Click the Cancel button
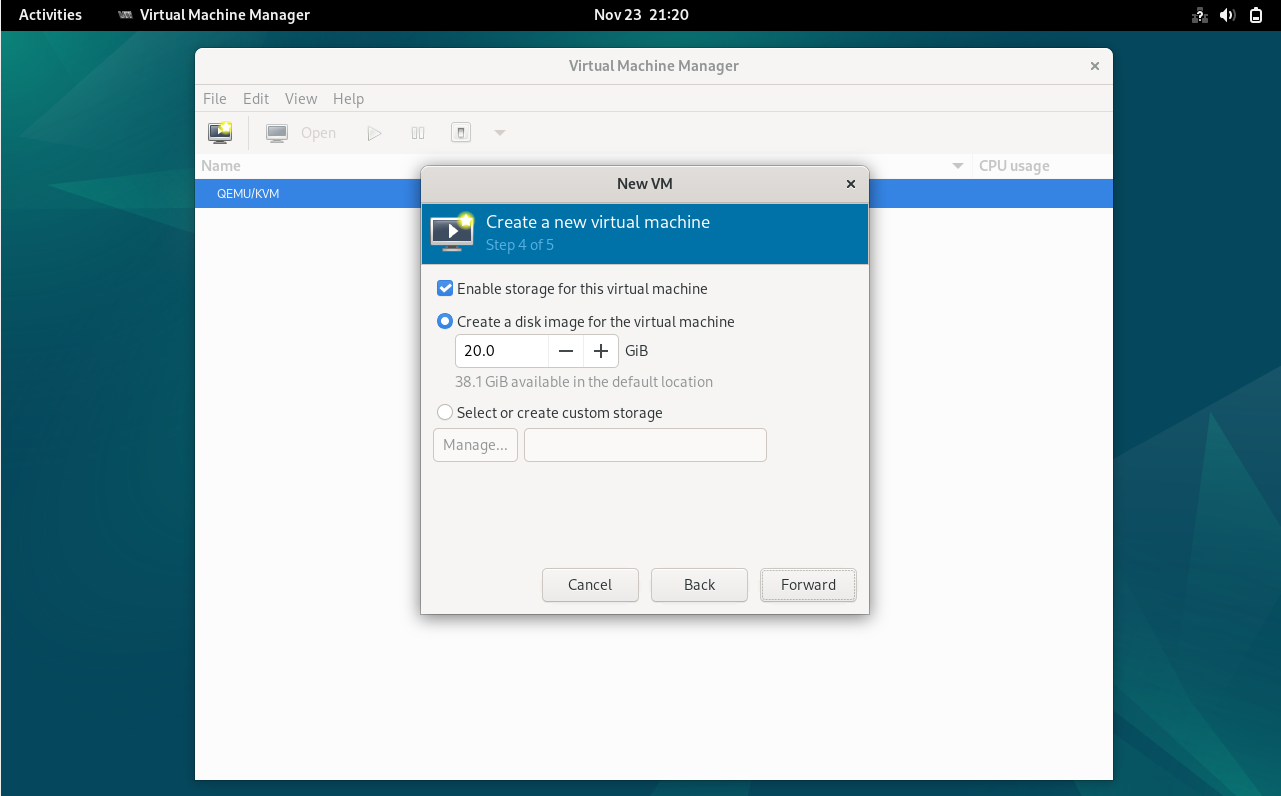 [x=590, y=585]
